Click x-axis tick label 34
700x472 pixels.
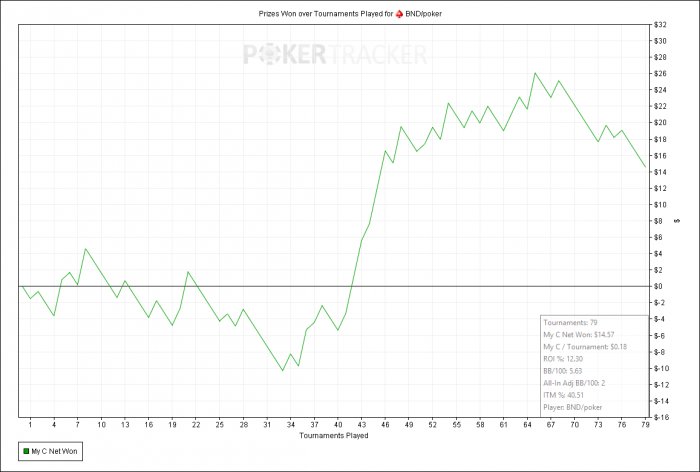[291, 425]
